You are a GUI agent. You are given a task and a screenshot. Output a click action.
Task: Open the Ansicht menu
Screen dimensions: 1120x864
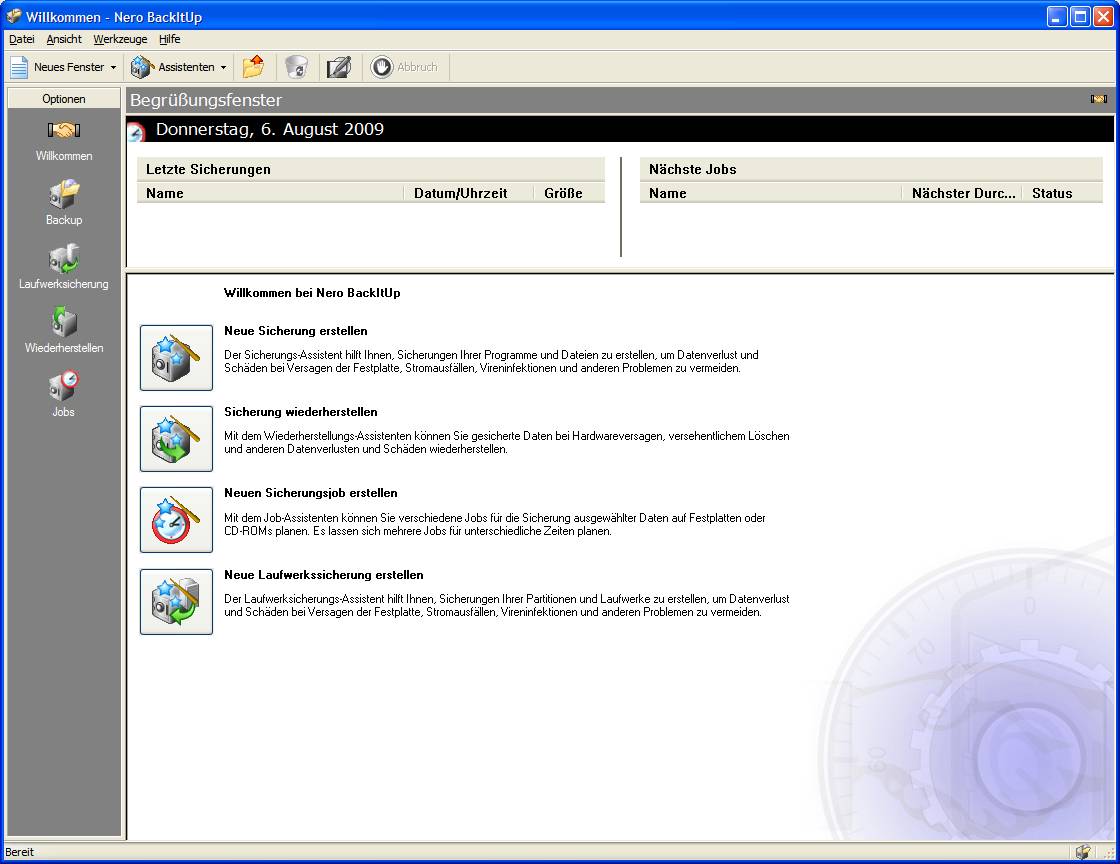[x=64, y=39]
